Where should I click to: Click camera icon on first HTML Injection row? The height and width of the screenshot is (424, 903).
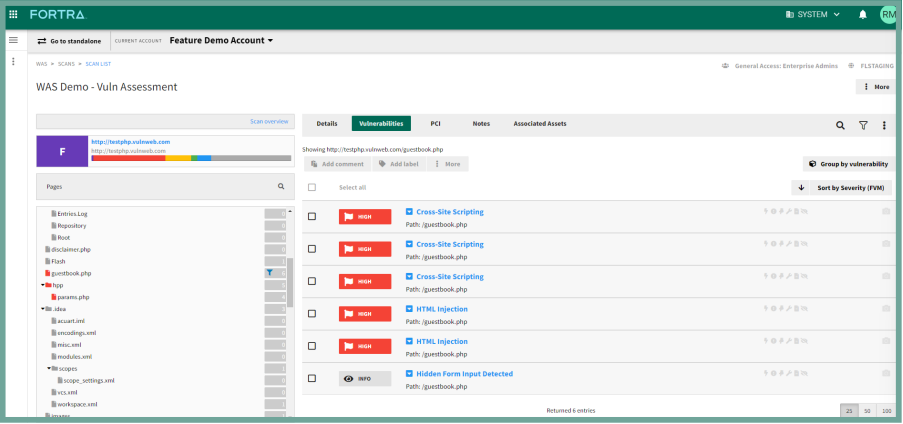[x=886, y=309]
